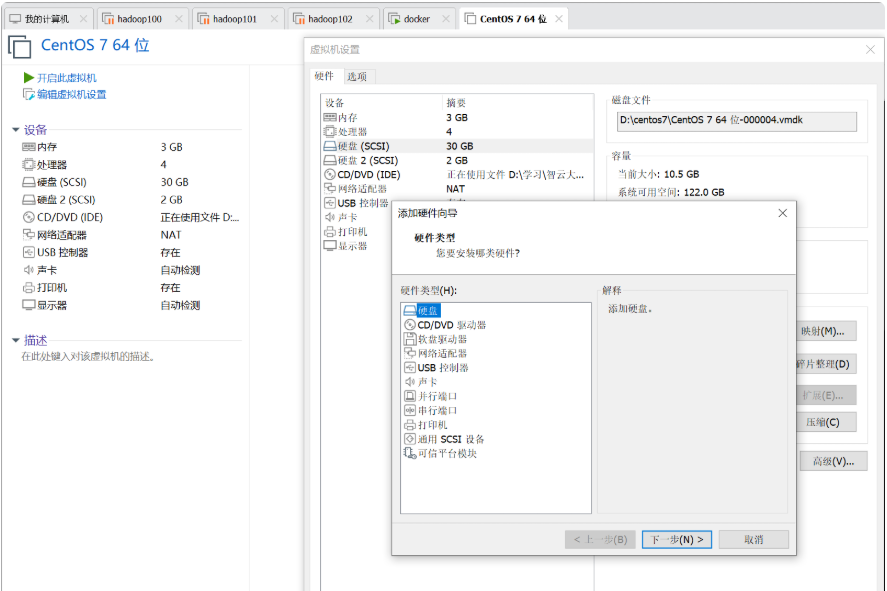Screen dimensions: 887x591
Task: Select USB 控制器 hardware type
Action: pyautogui.click(x=443, y=367)
